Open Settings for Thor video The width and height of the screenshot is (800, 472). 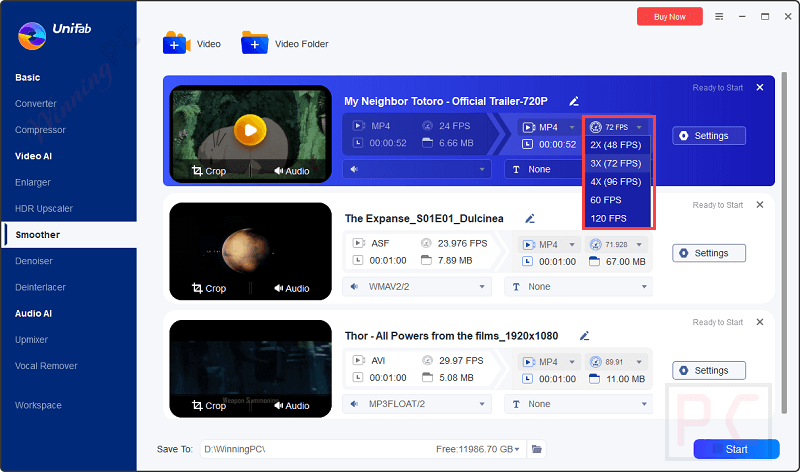pos(709,370)
